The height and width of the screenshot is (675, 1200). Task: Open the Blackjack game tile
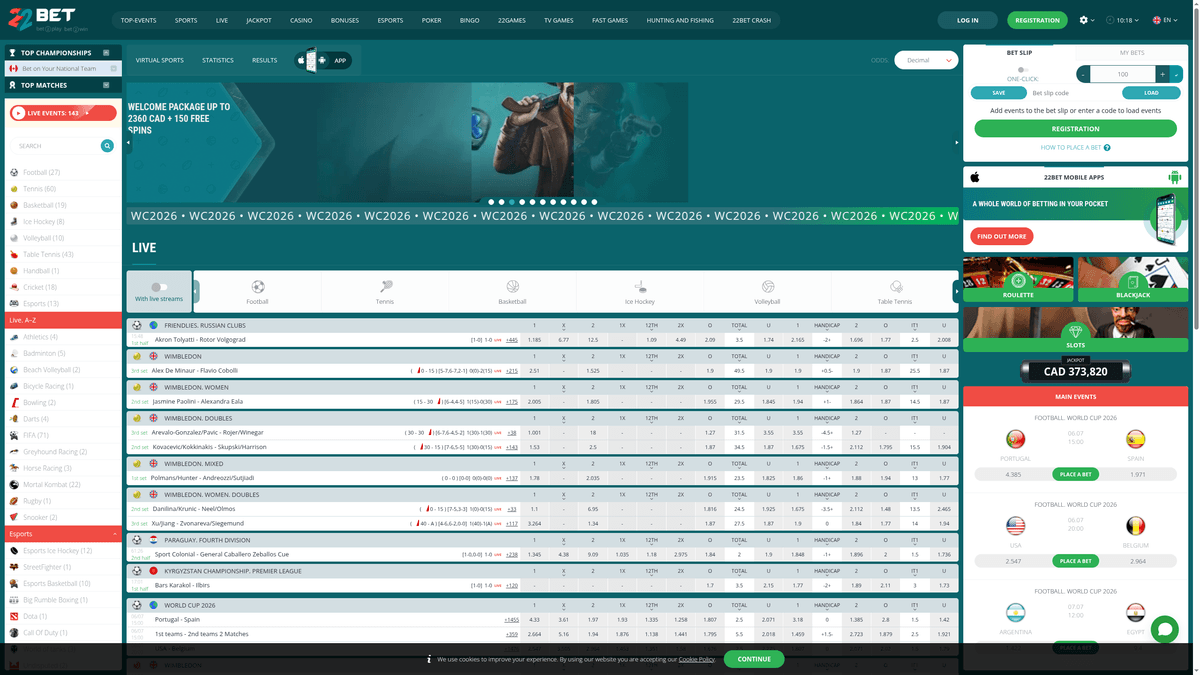pyautogui.click(x=1133, y=280)
